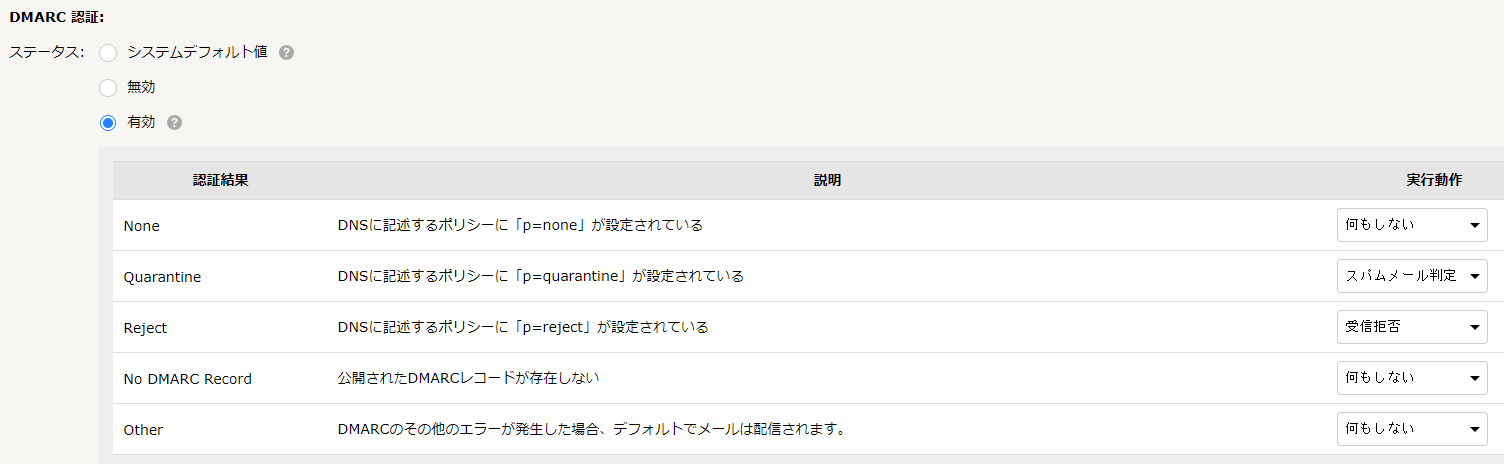Click the ステータス field label
The height and width of the screenshot is (464, 1504).
47,52
